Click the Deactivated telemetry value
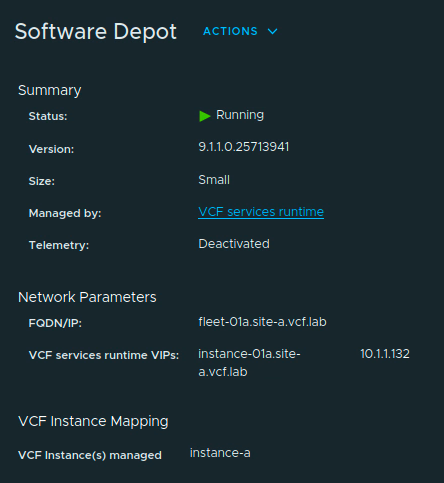Screen dimensions: 444x483 (234, 244)
